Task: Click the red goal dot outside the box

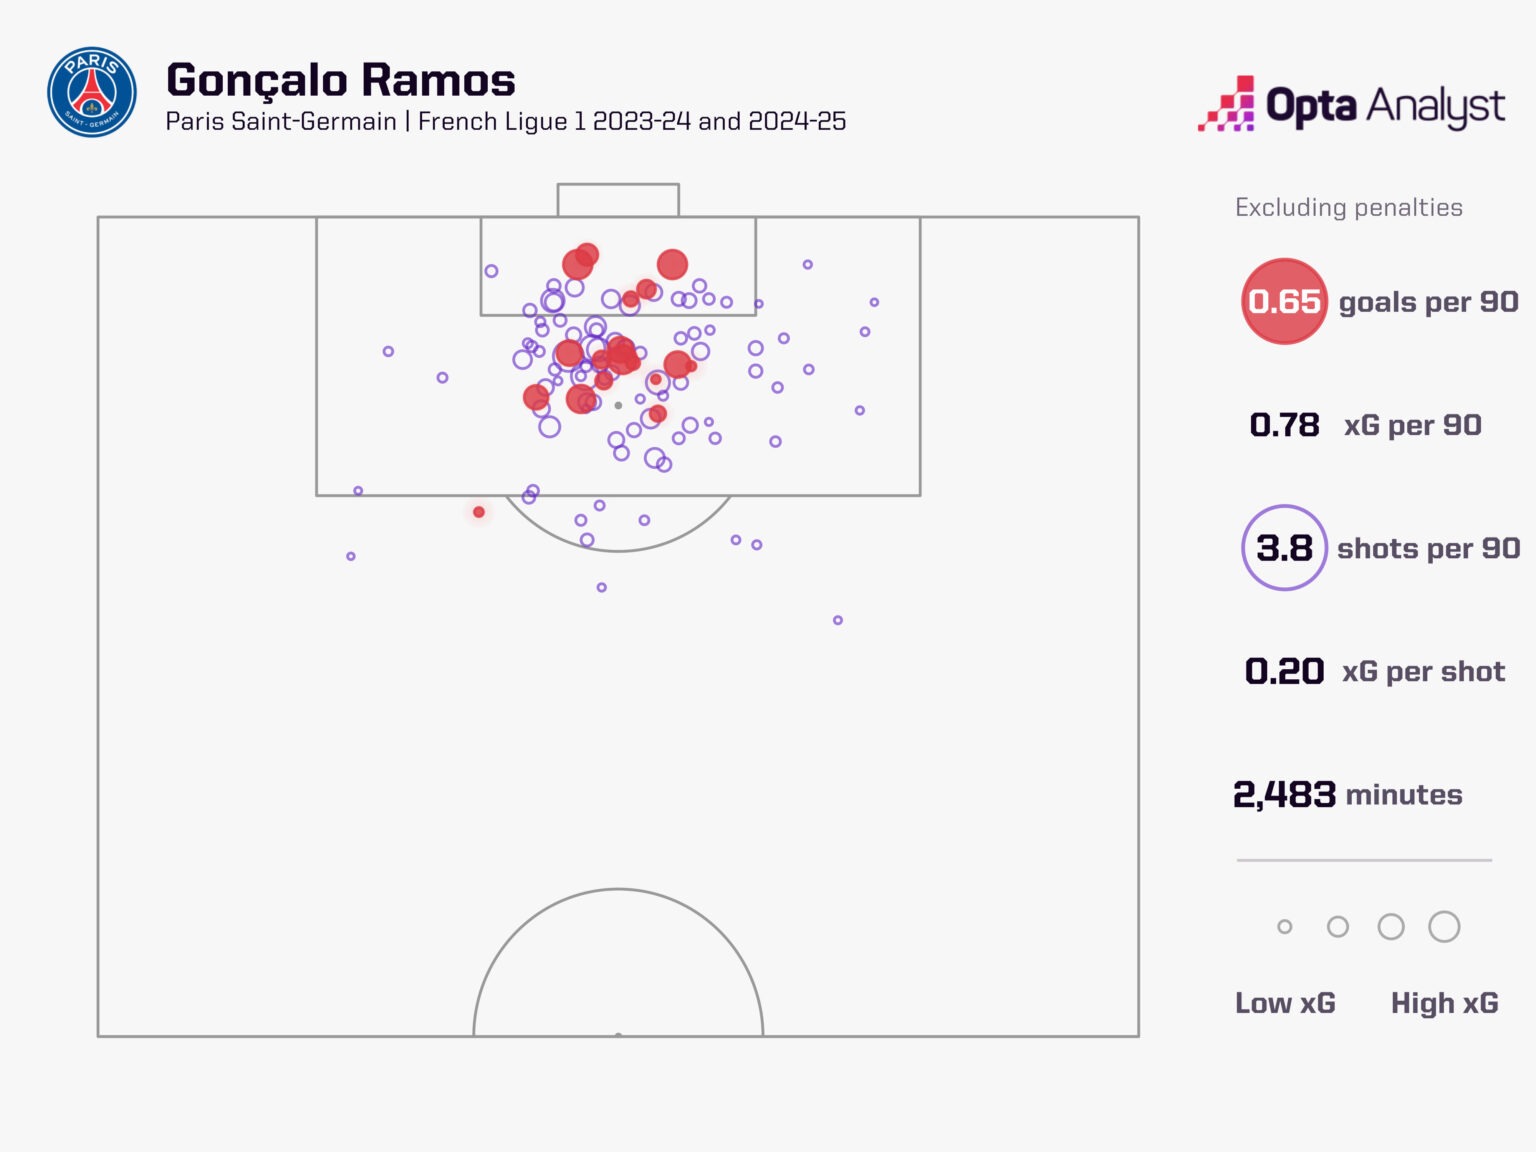Action: point(479,512)
